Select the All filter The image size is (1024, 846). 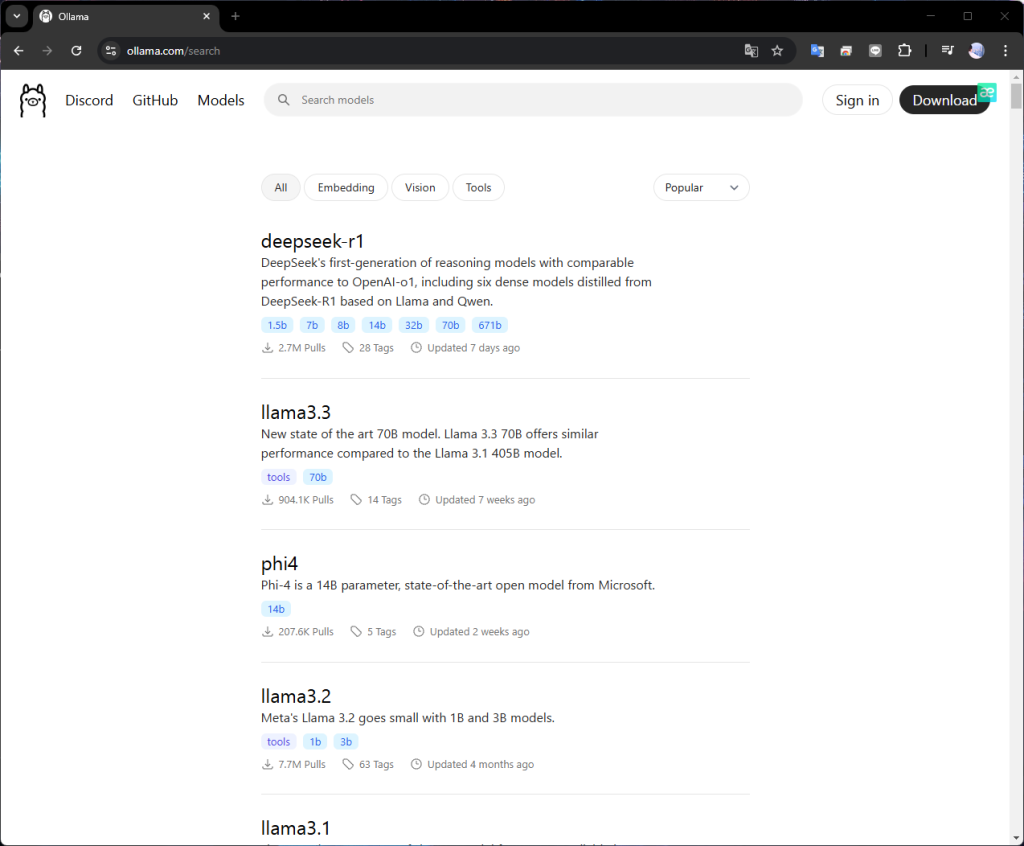pos(281,187)
